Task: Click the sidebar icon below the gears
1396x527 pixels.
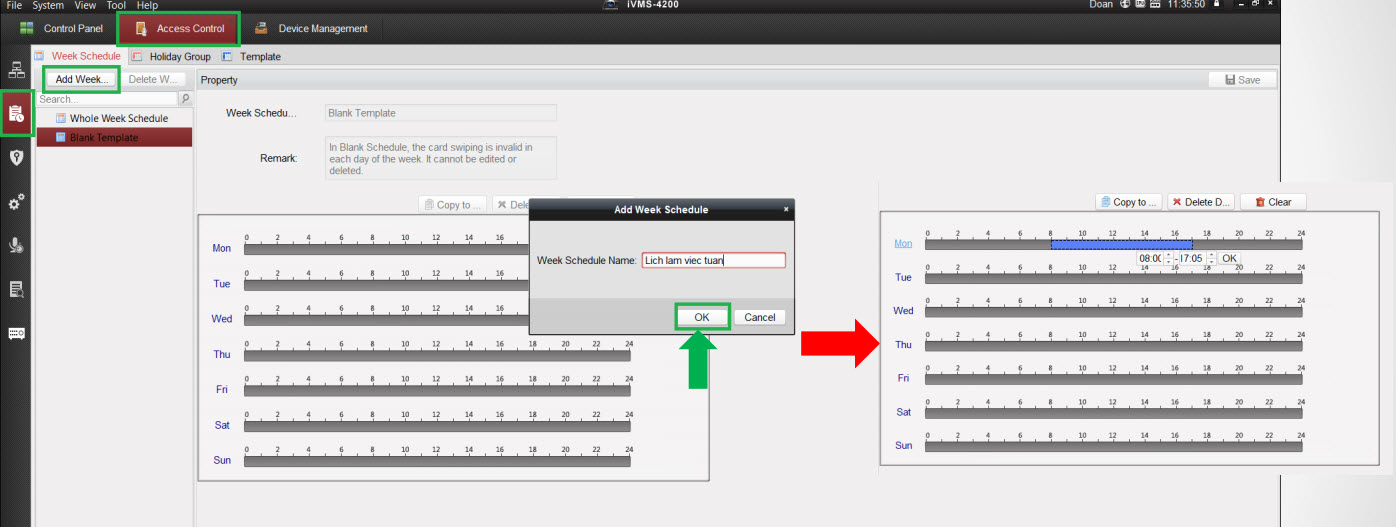Action: point(17,245)
